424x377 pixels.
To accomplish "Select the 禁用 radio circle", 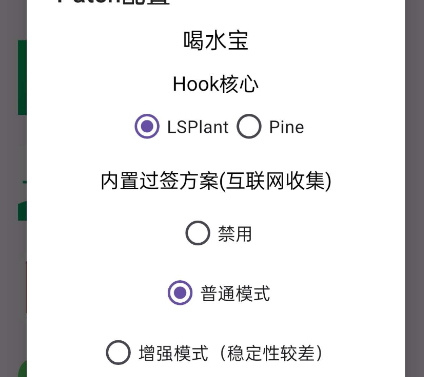I will pyautogui.click(x=198, y=233).
